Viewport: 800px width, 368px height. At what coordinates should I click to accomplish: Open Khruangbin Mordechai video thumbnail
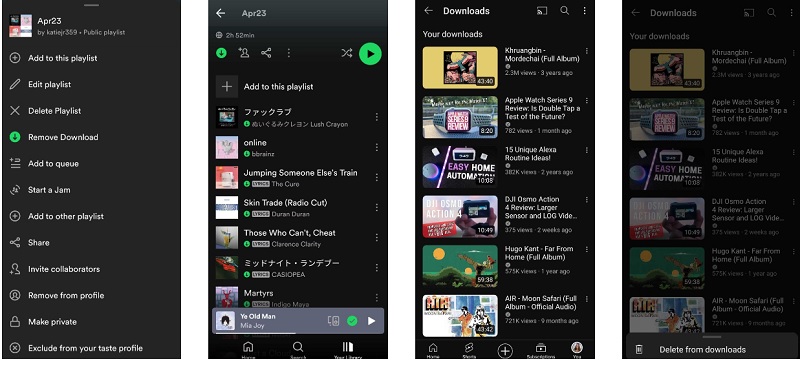tap(460, 68)
